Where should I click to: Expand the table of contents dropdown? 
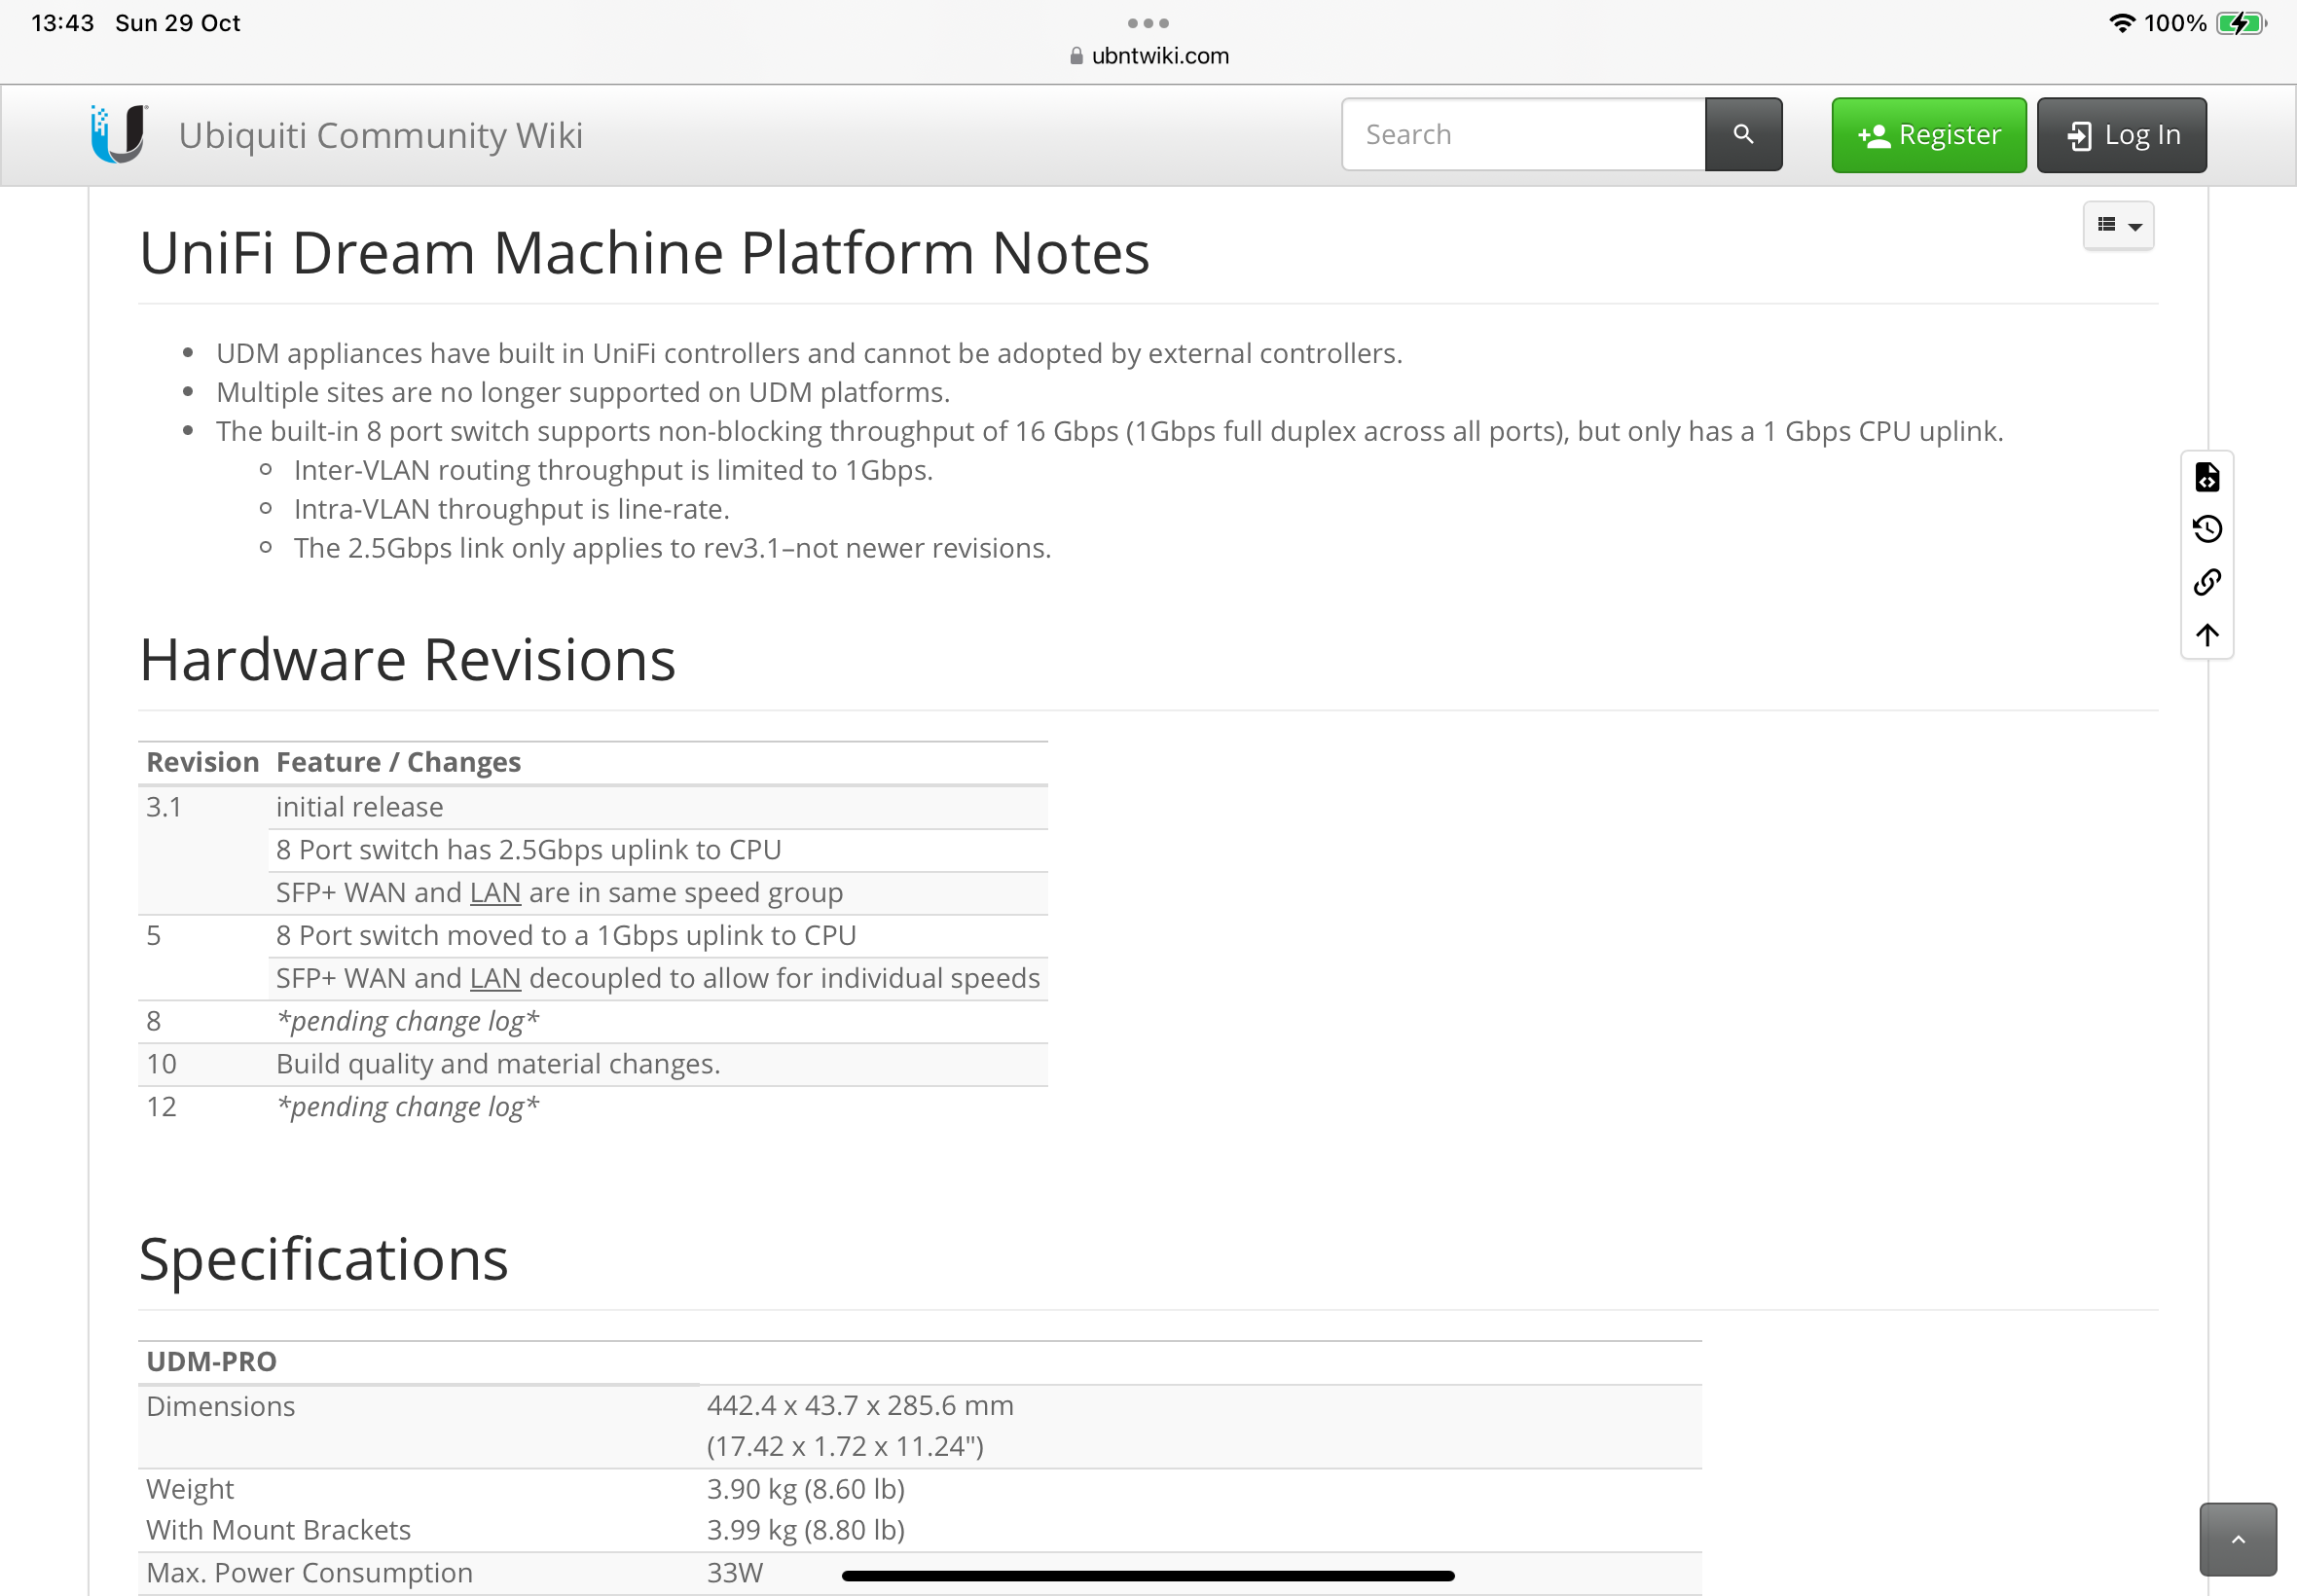coord(2117,226)
